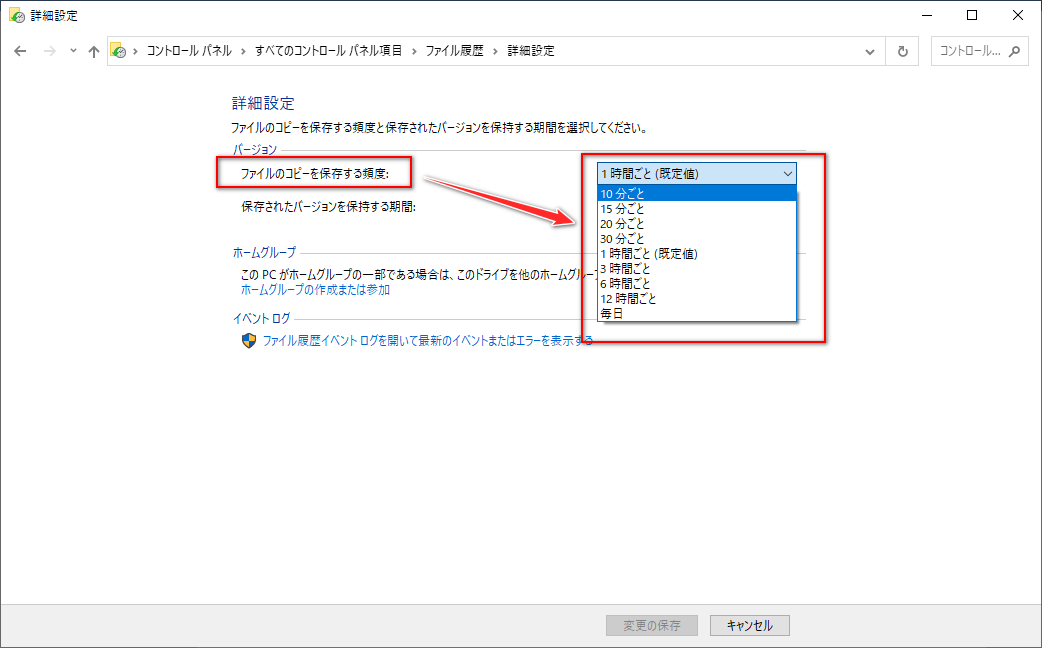Expand the address bar history dropdown
The height and width of the screenshot is (648, 1042).
pos(869,50)
